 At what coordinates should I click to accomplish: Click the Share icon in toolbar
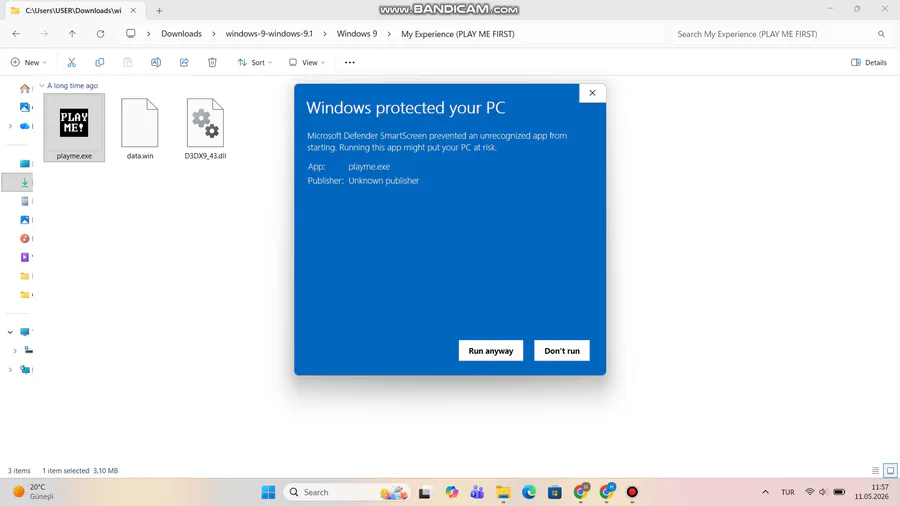pyautogui.click(x=184, y=63)
